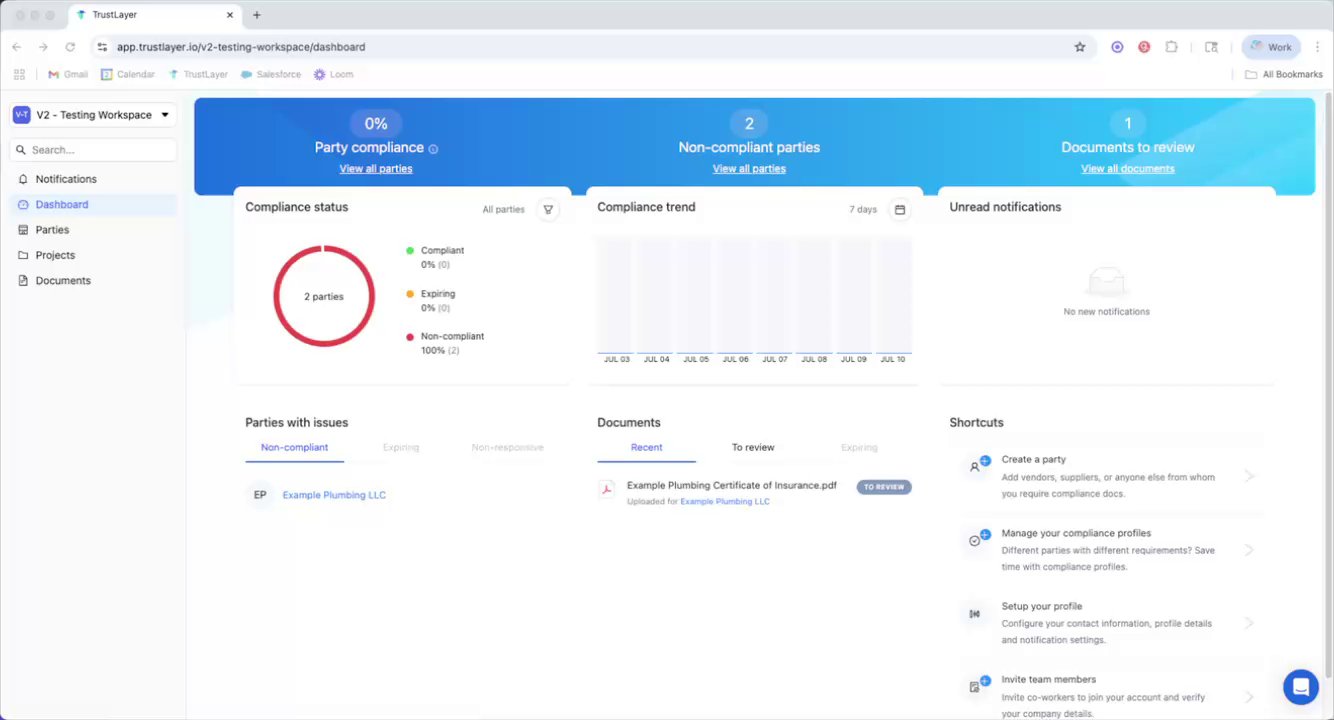Click the PDF file icon
1334x720 pixels.
[x=606, y=489]
